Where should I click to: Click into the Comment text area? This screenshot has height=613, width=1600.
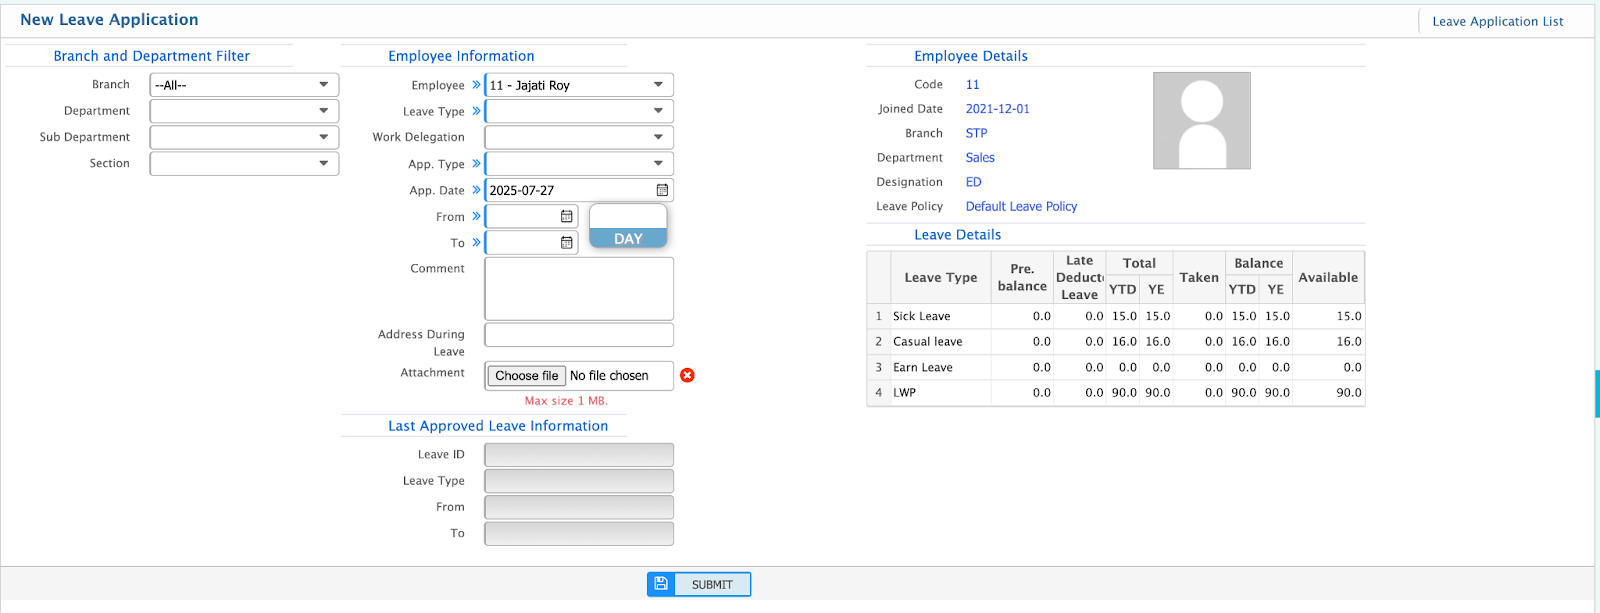click(578, 288)
